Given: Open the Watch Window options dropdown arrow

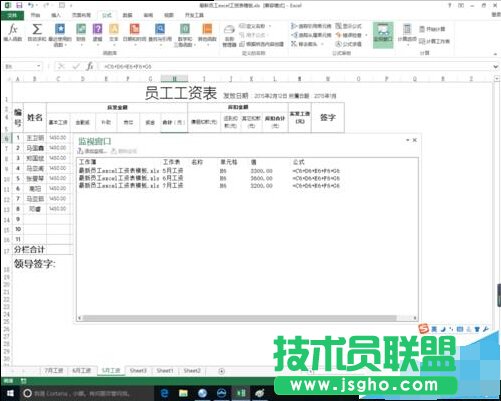Looking at the screenshot, I should tap(407, 140).
